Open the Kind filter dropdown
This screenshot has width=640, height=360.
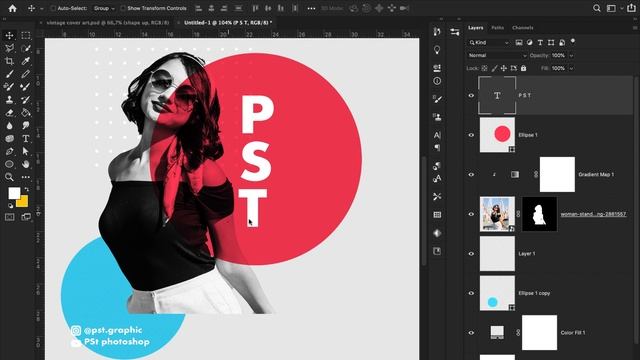(489, 42)
